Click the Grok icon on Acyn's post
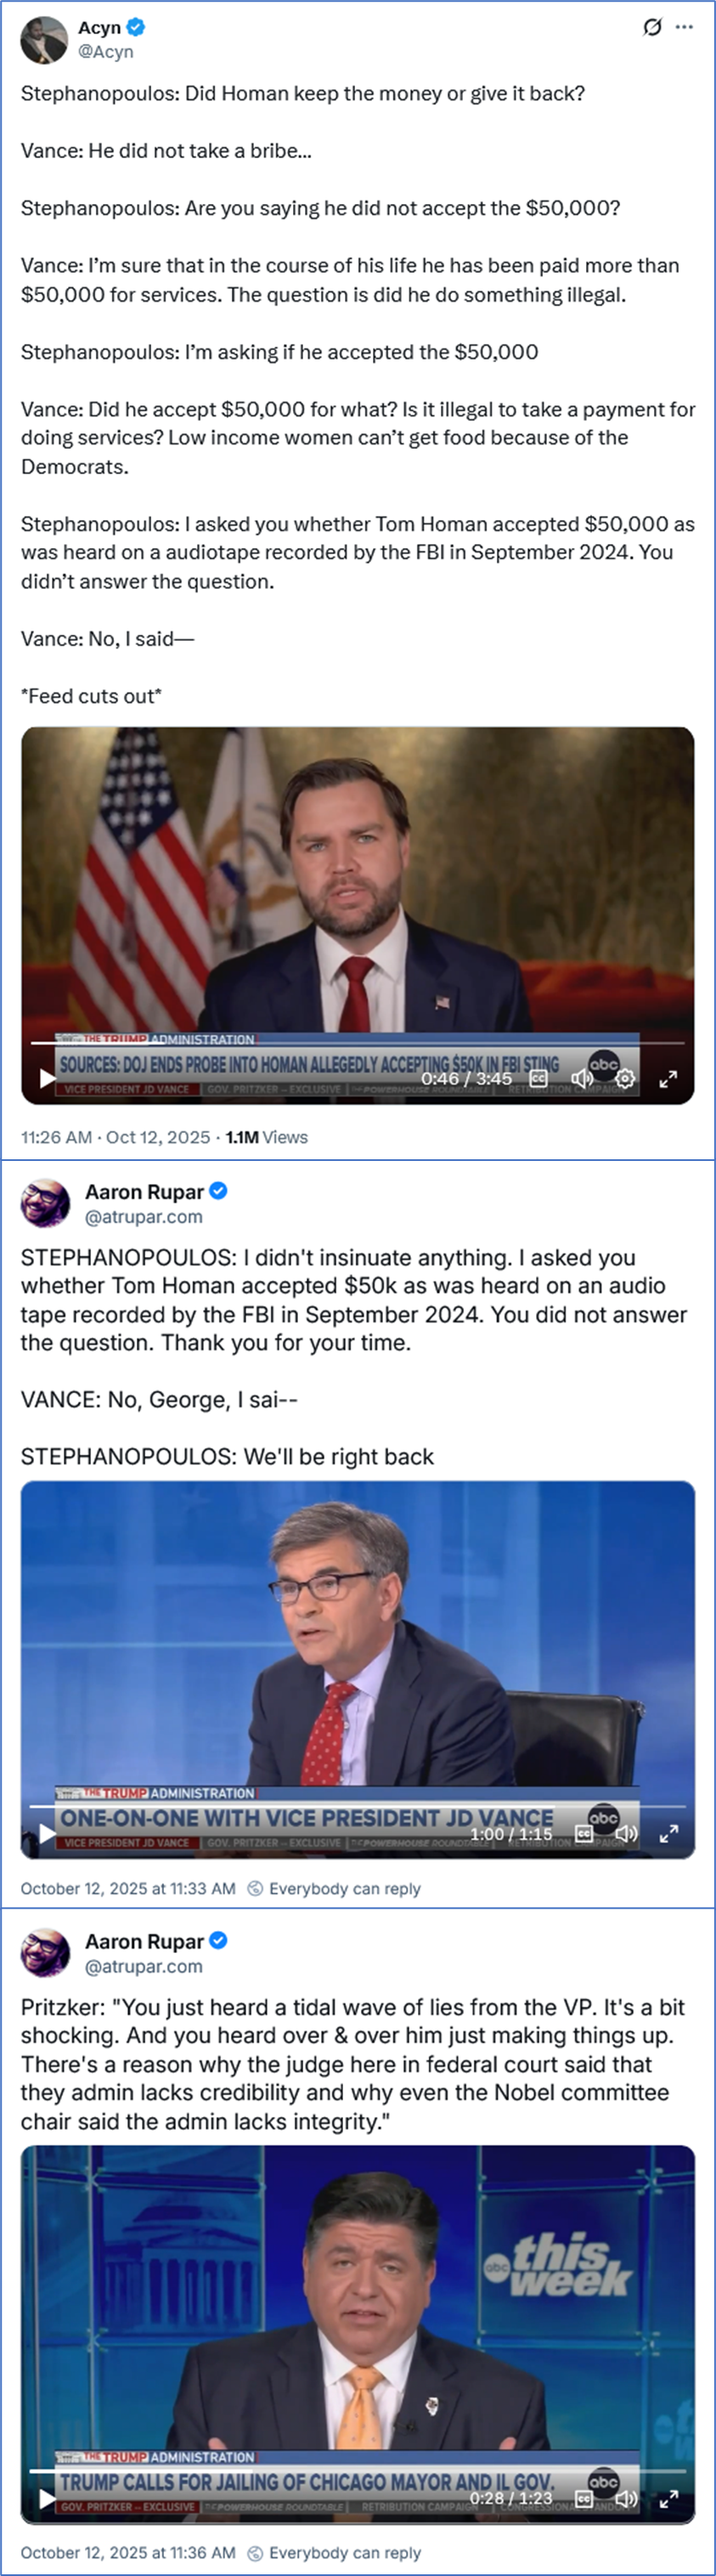Viewport: 716px width, 2576px height. coord(652,28)
